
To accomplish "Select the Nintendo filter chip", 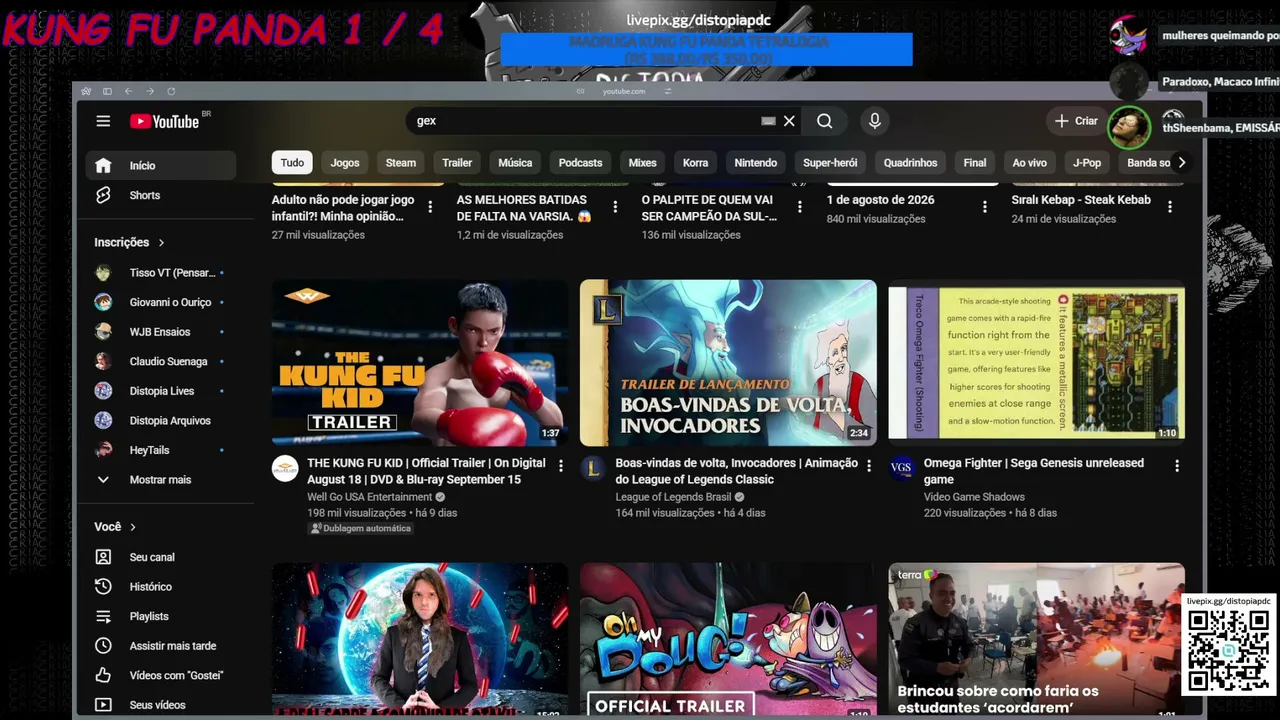I will click(756, 163).
